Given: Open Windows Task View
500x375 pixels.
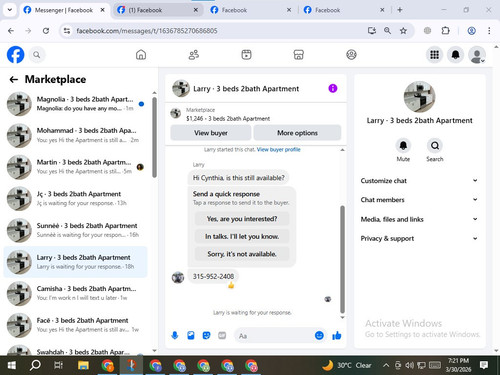Looking at the screenshot, I should (59, 365).
